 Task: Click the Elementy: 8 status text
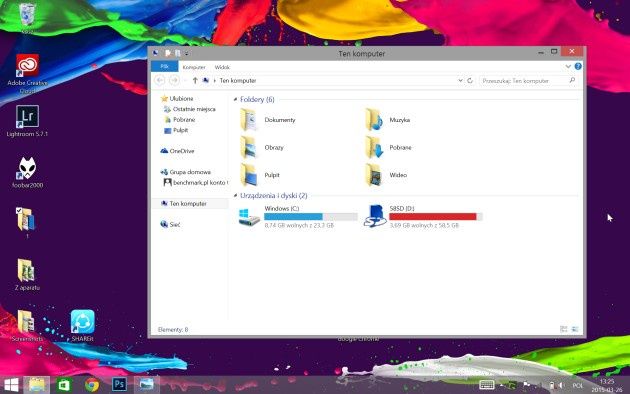[173, 330]
